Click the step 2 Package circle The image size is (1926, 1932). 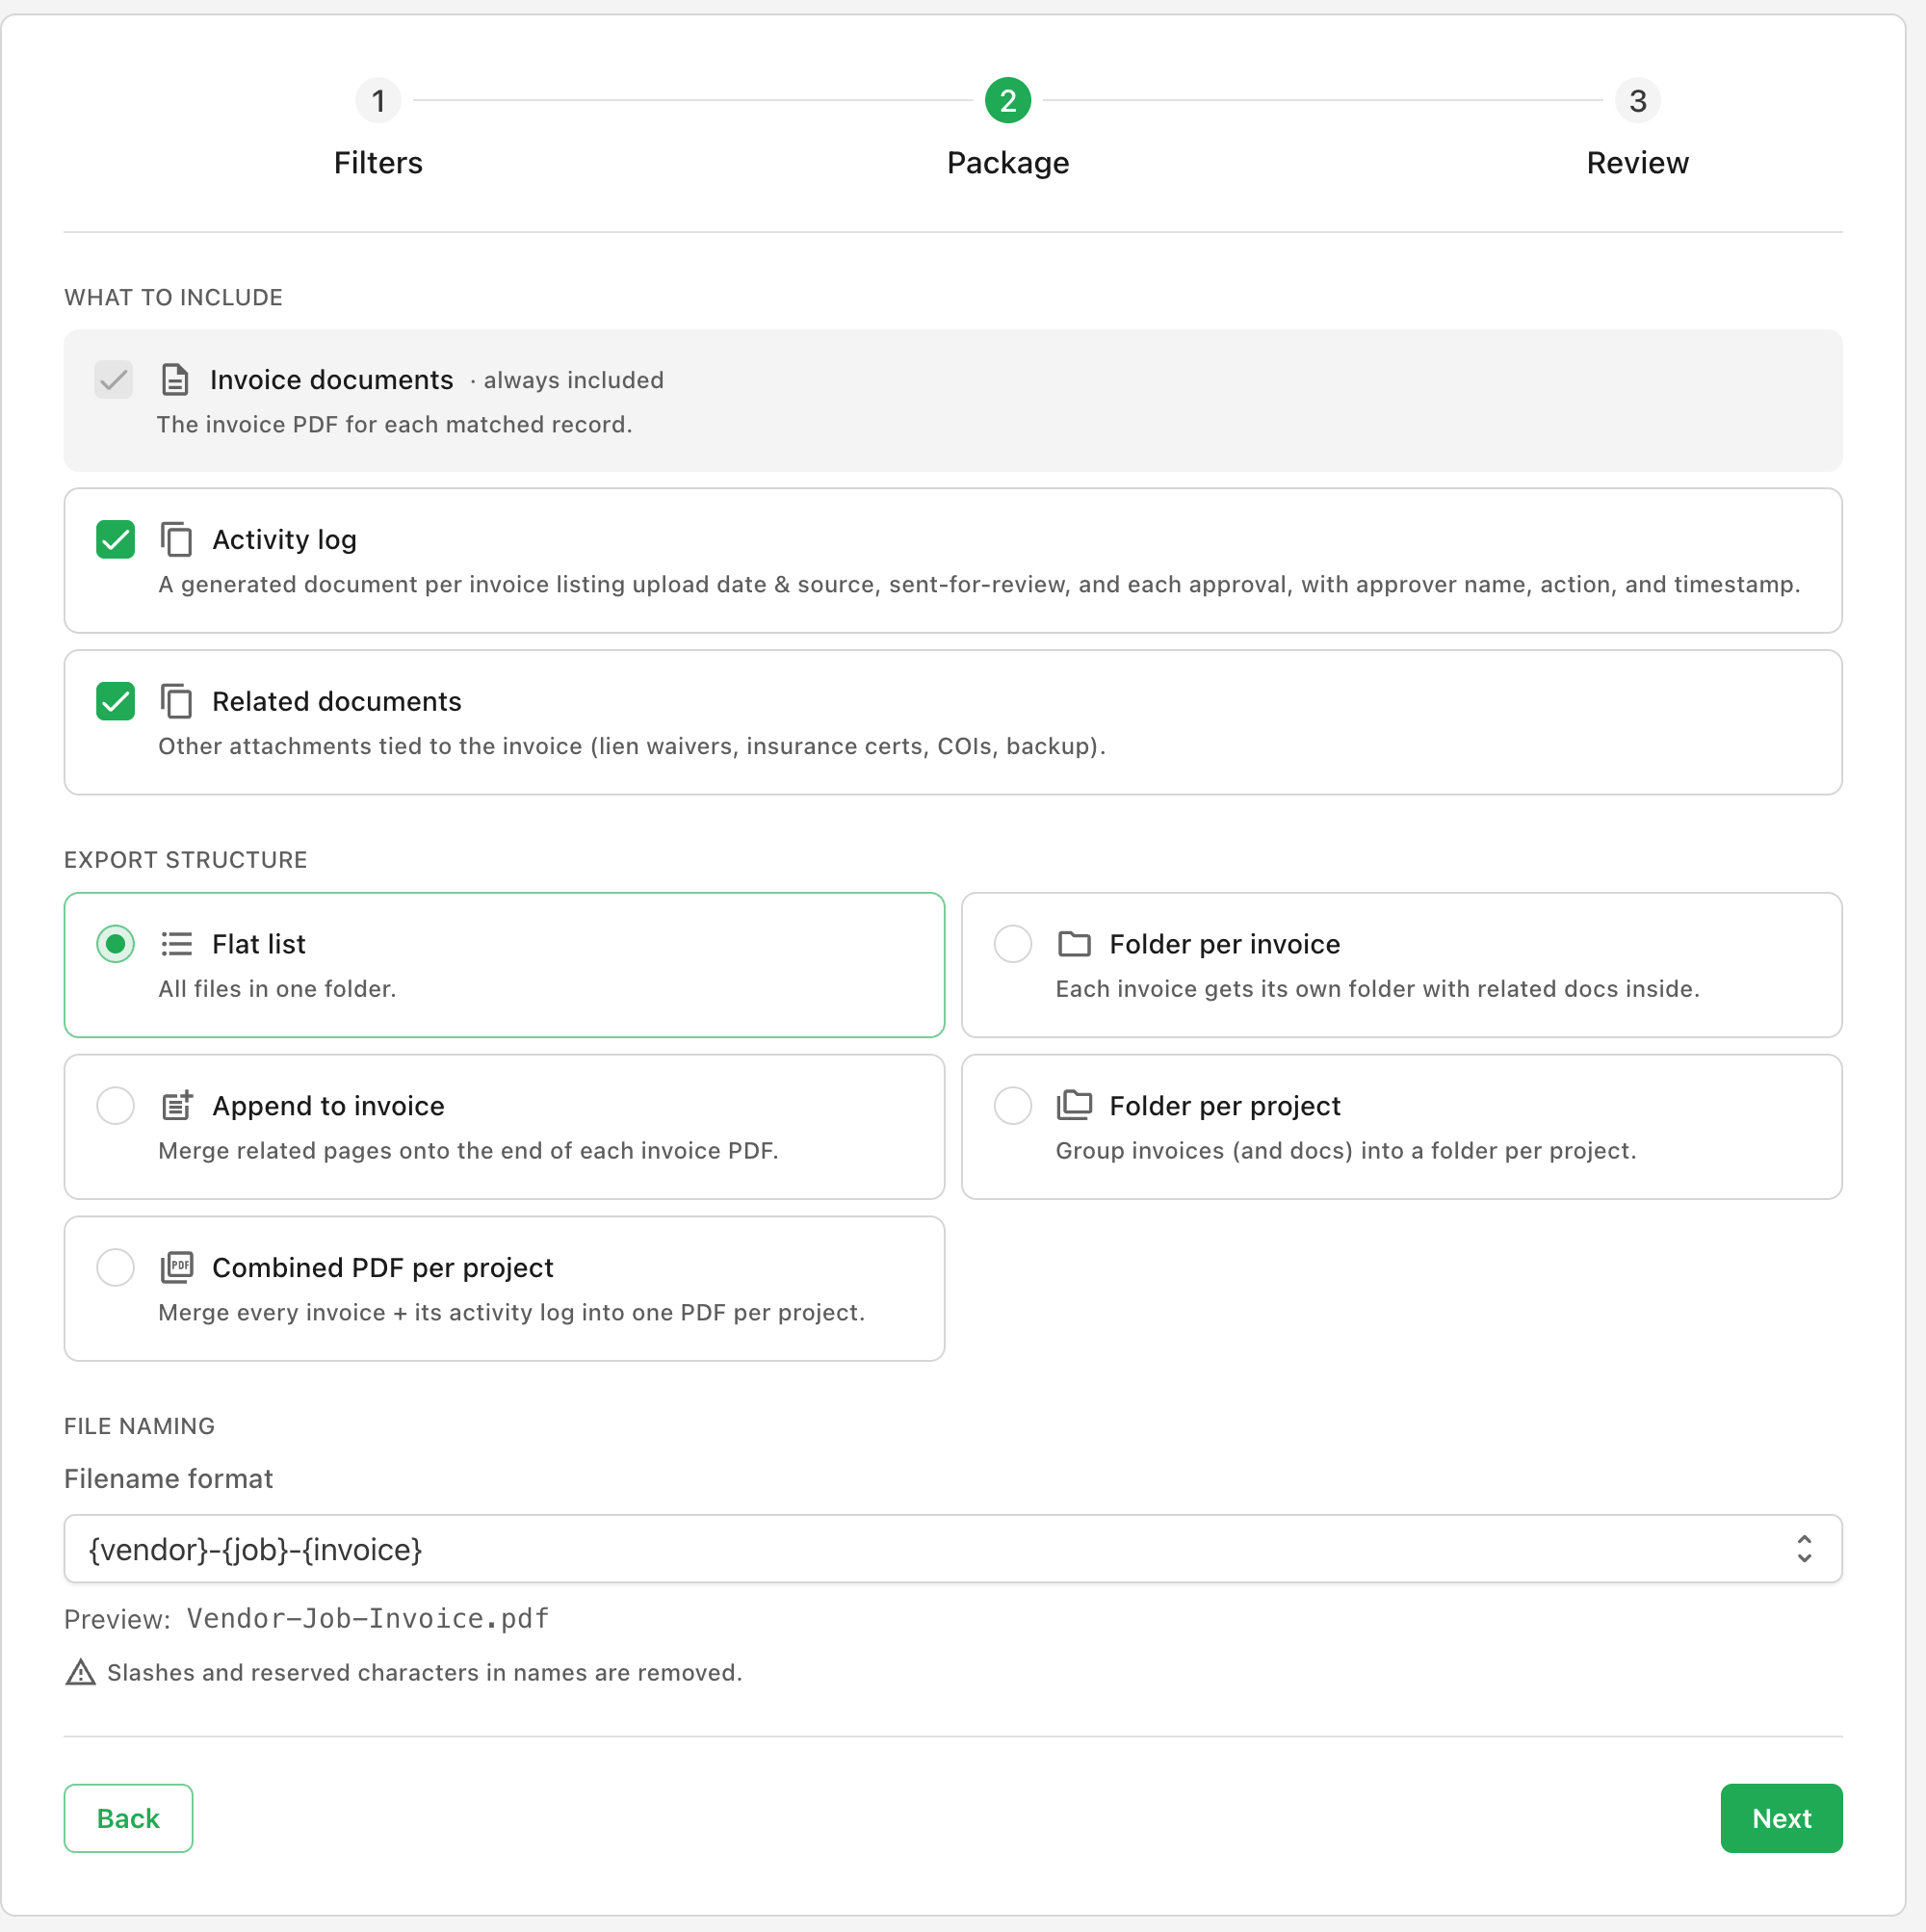tap(1008, 101)
